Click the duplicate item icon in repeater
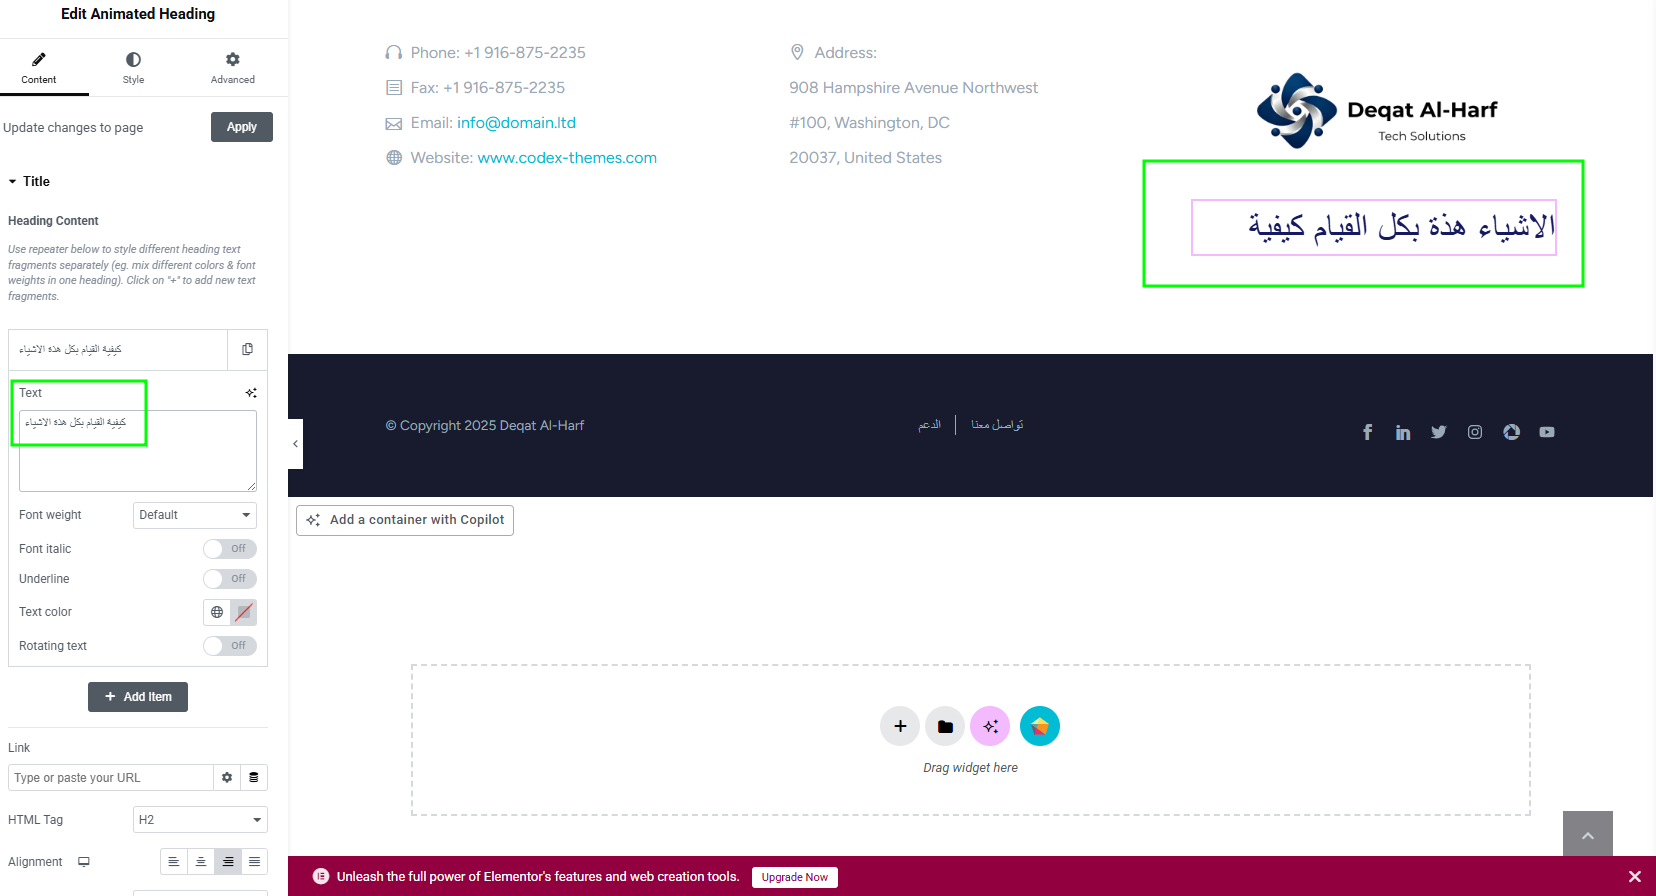The image size is (1656, 896). click(247, 349)
